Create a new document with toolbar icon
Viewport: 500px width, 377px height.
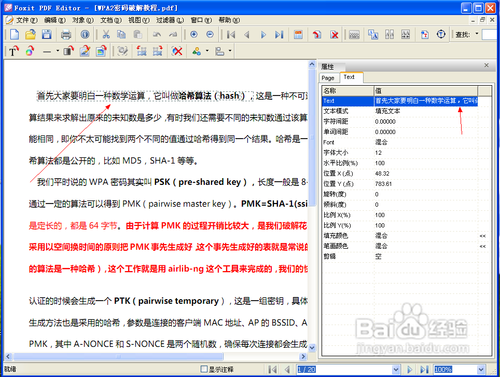pos(14,34)
